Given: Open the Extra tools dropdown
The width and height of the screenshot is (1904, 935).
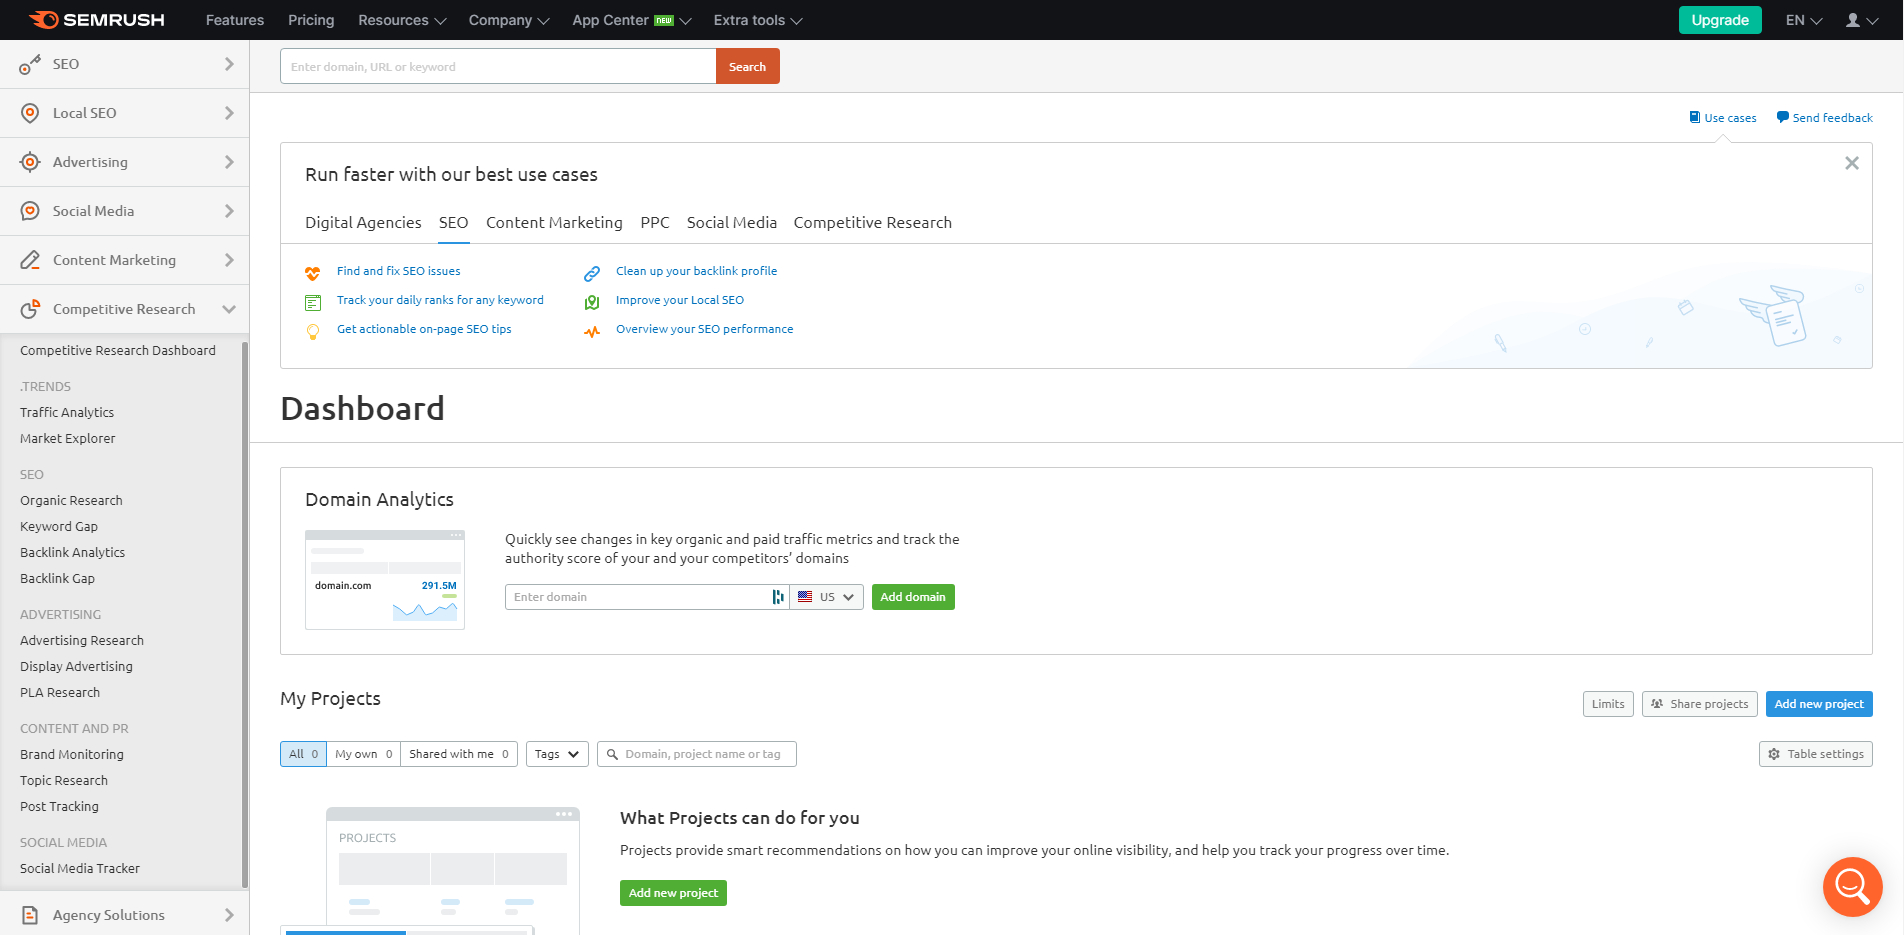Looking at the screenshot, I should pyautogui.click(x=758, y=20).
